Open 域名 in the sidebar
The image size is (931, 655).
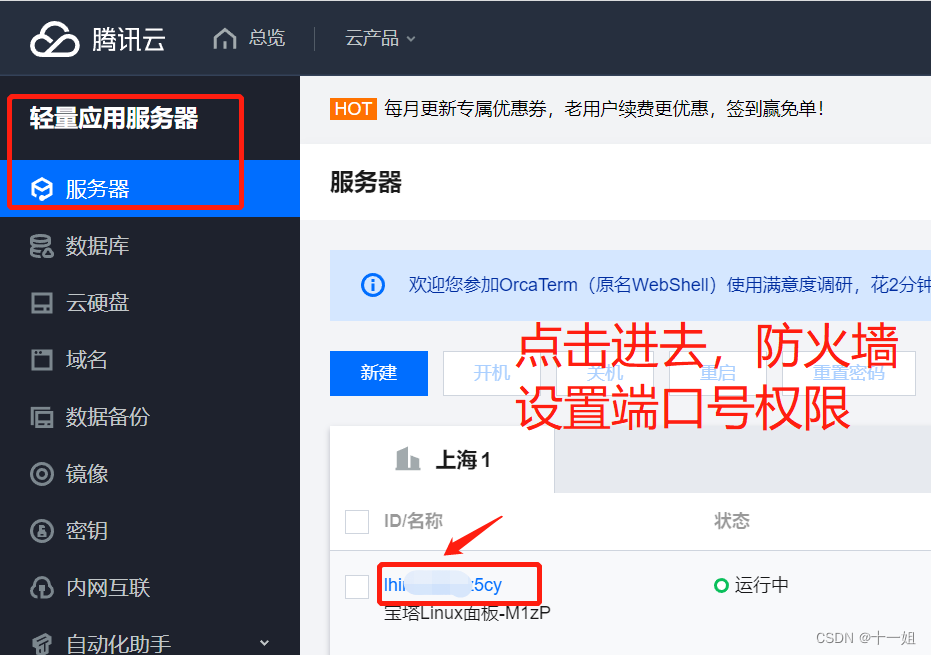point(86,360)
